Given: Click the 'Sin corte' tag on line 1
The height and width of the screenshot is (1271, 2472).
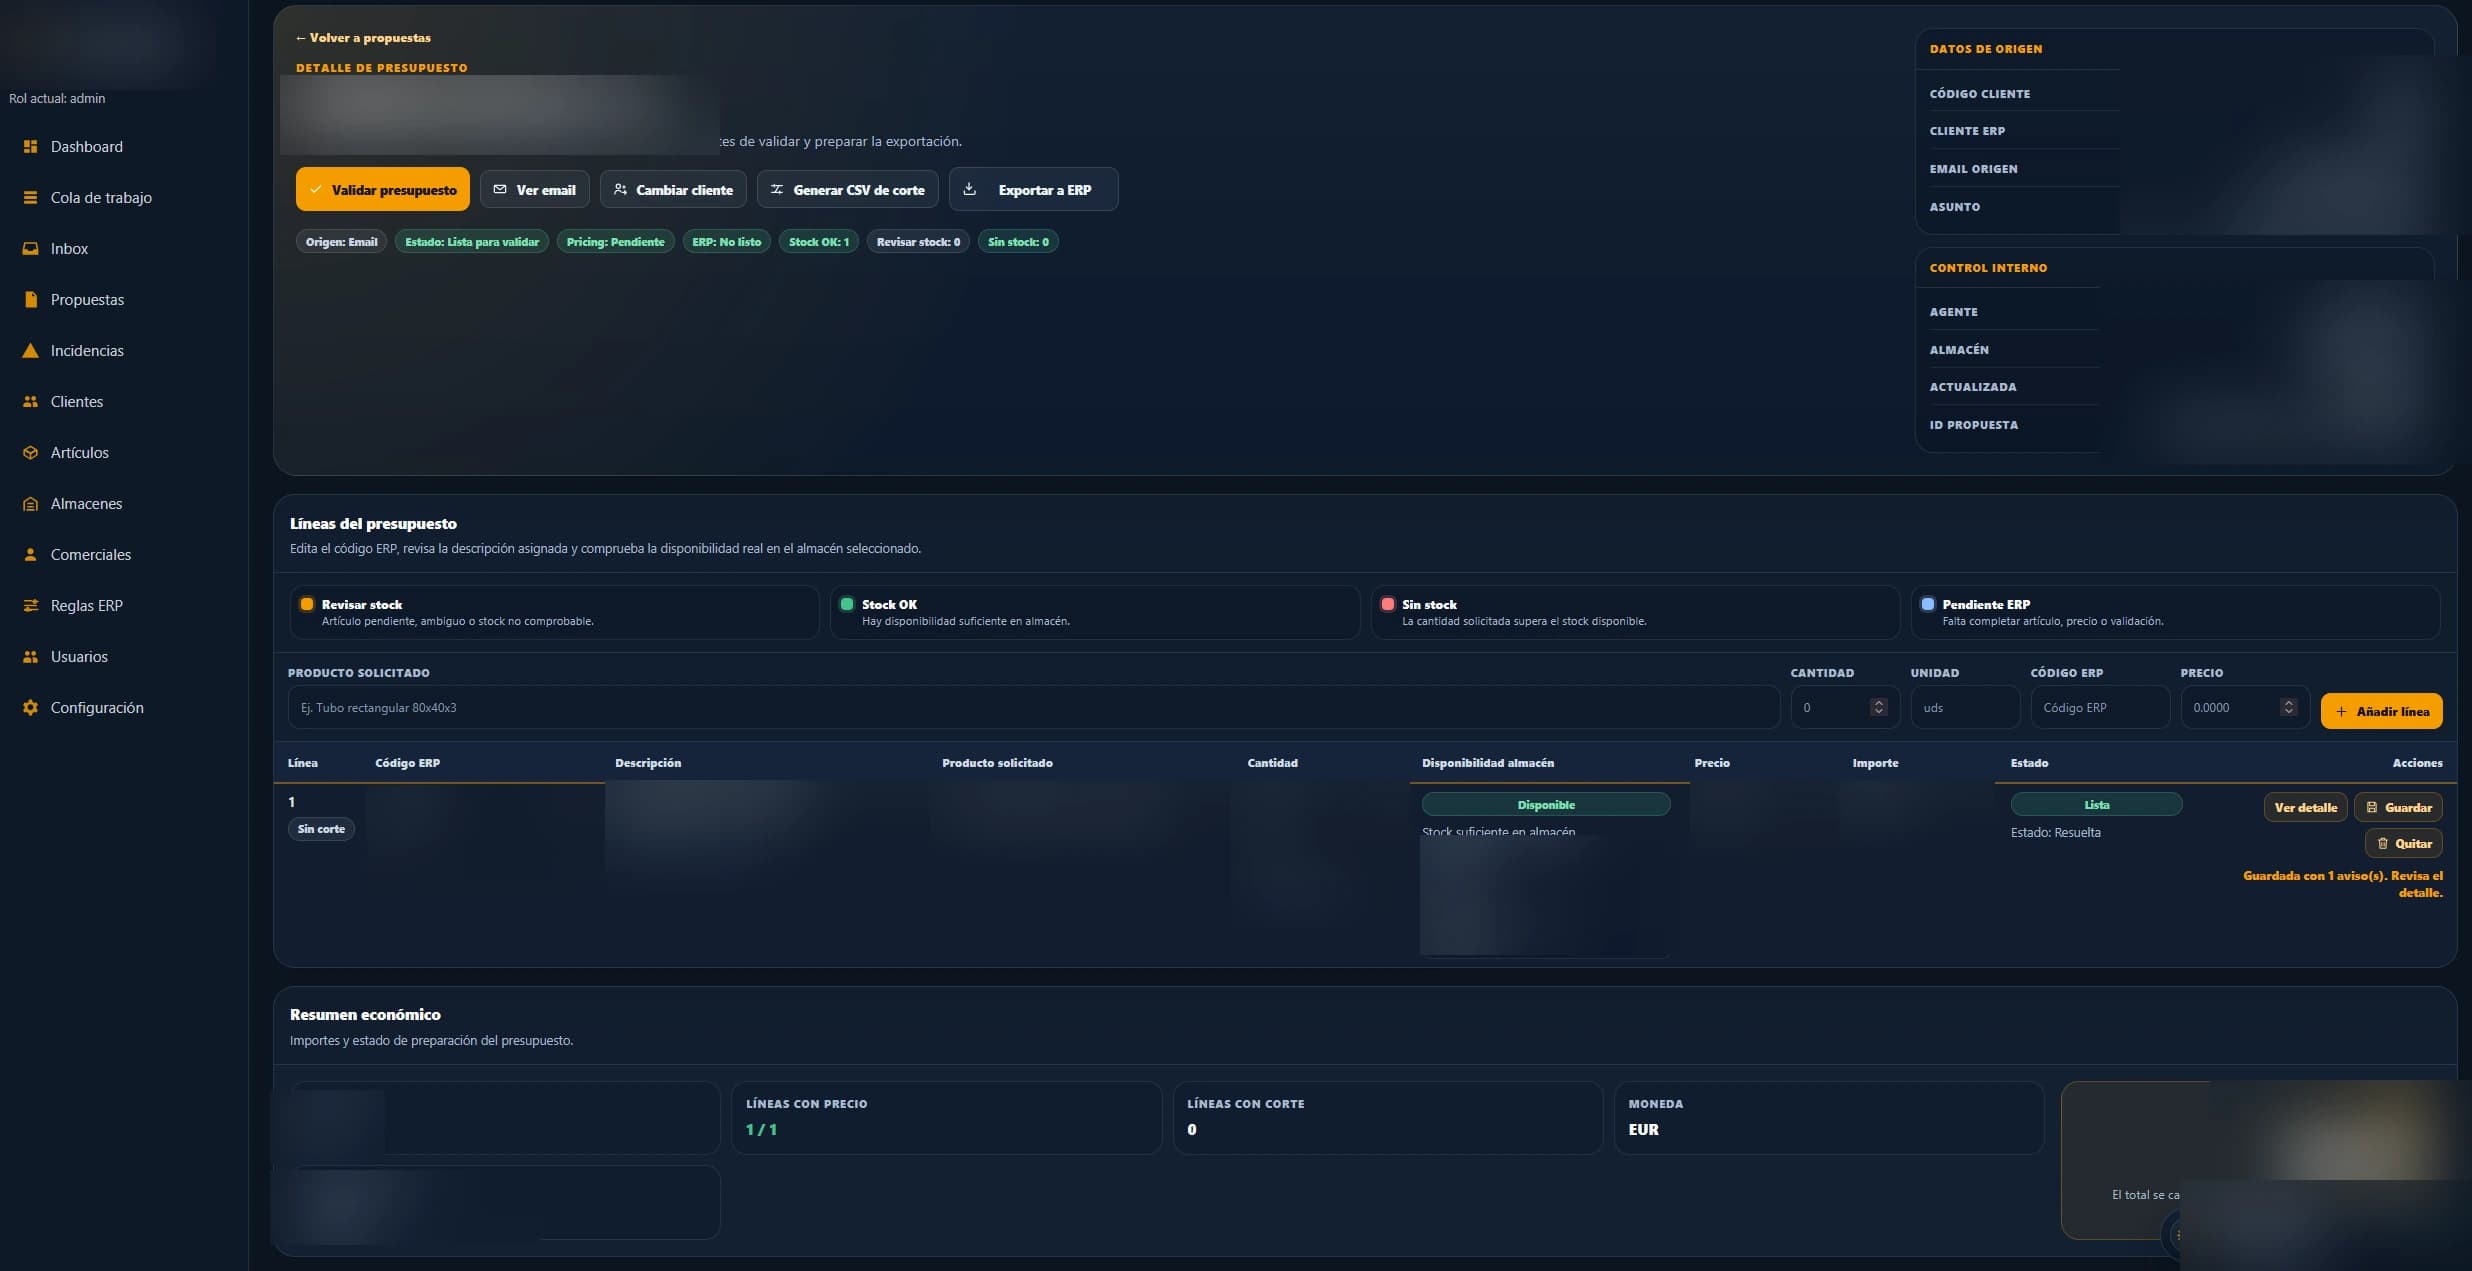Looking at the screenshot, I should (321, 829).
